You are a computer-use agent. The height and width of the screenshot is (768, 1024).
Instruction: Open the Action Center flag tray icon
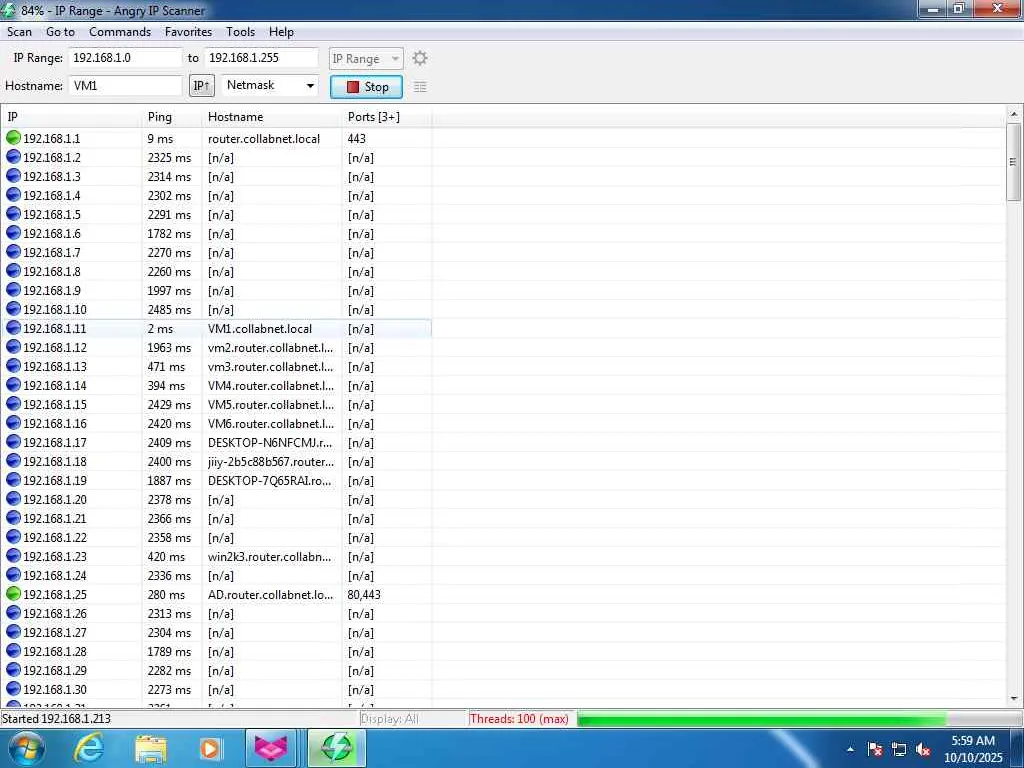pos(875,749)
